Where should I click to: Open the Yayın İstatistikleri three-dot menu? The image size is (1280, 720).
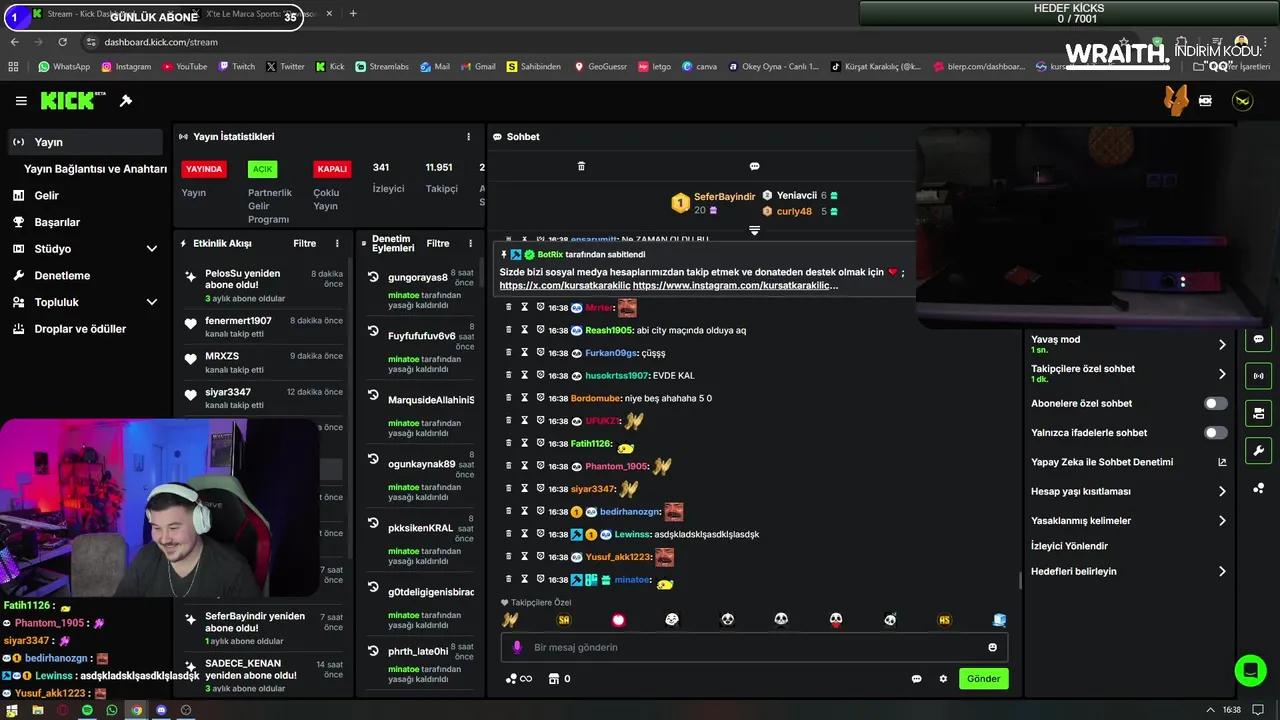click(x=468, y=137)
